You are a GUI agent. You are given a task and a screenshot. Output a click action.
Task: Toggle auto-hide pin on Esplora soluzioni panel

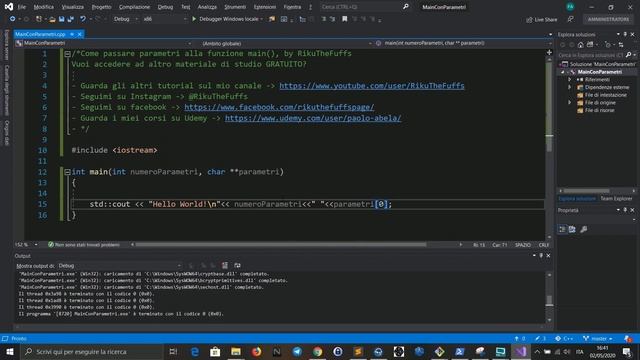(625, 35)
